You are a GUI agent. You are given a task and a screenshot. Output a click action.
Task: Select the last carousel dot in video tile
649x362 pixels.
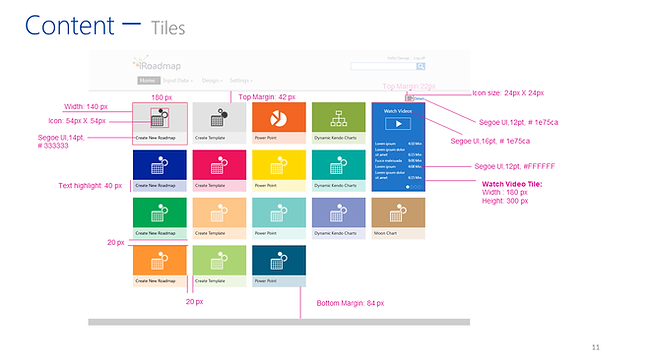419,187
